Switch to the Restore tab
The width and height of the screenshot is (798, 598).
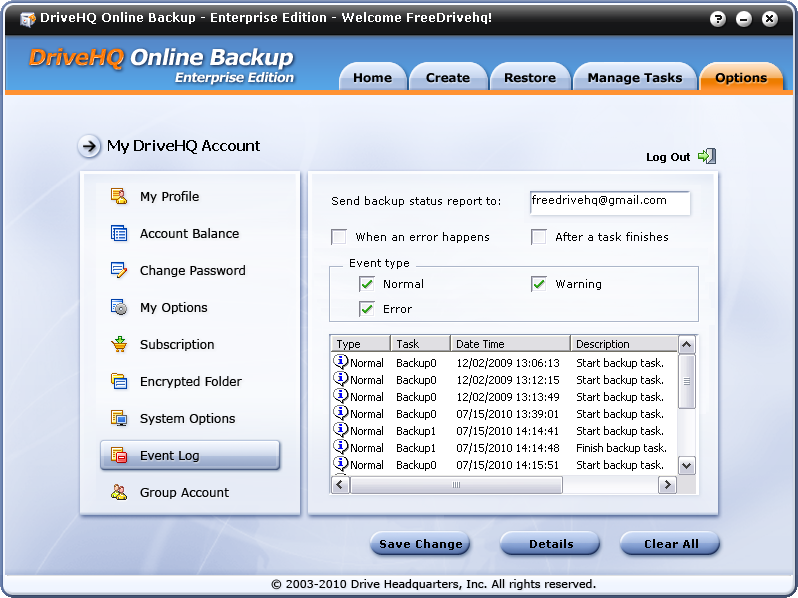pos(529,78)
